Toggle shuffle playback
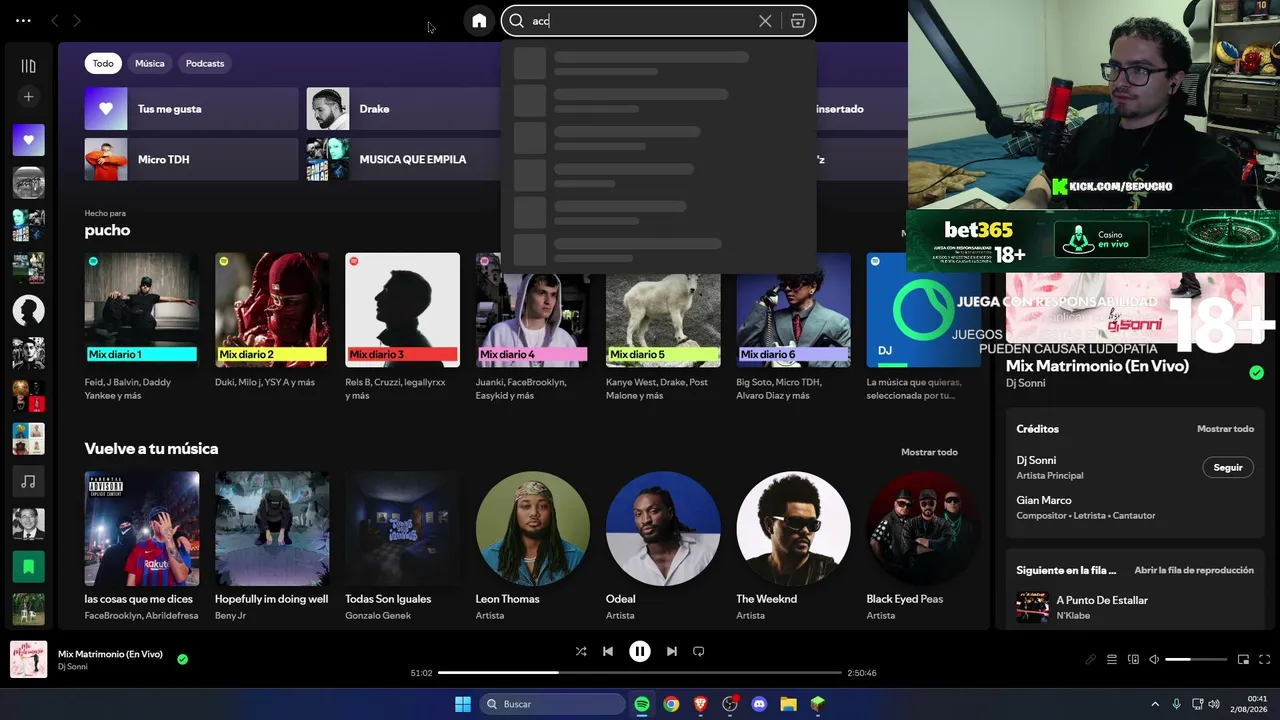 click(581, 651)
